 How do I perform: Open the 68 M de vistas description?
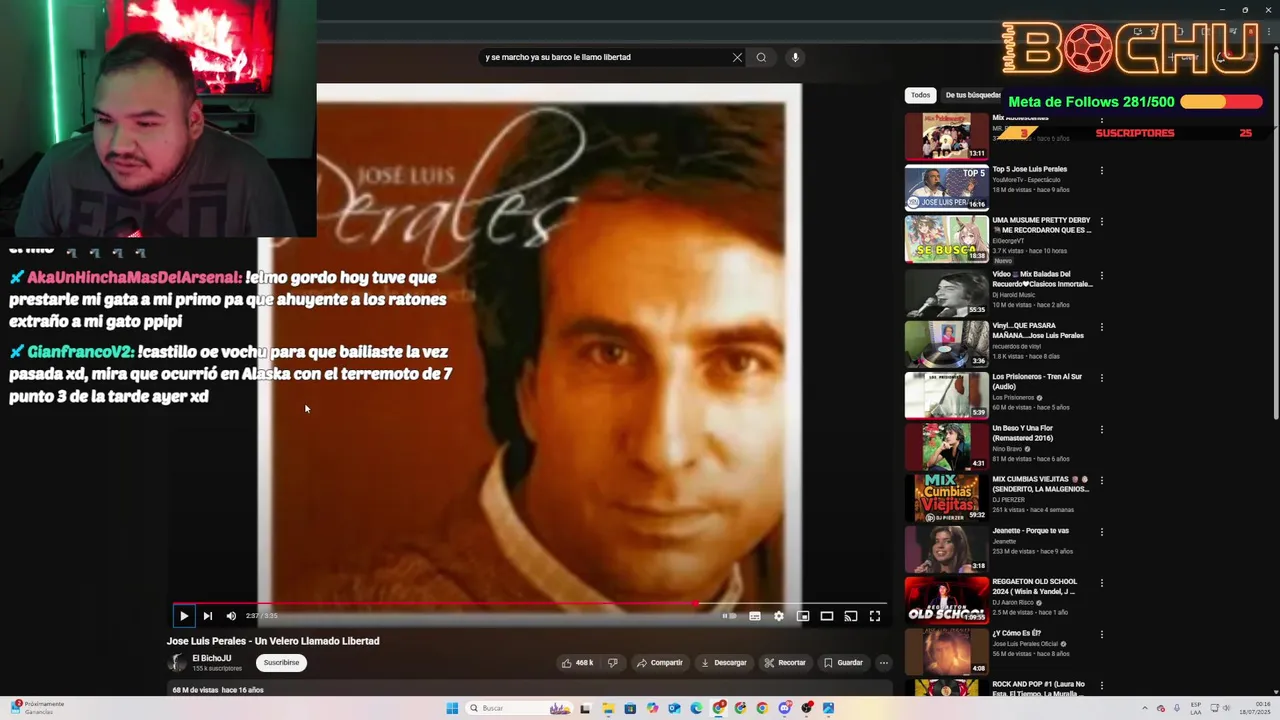point(218,690)
